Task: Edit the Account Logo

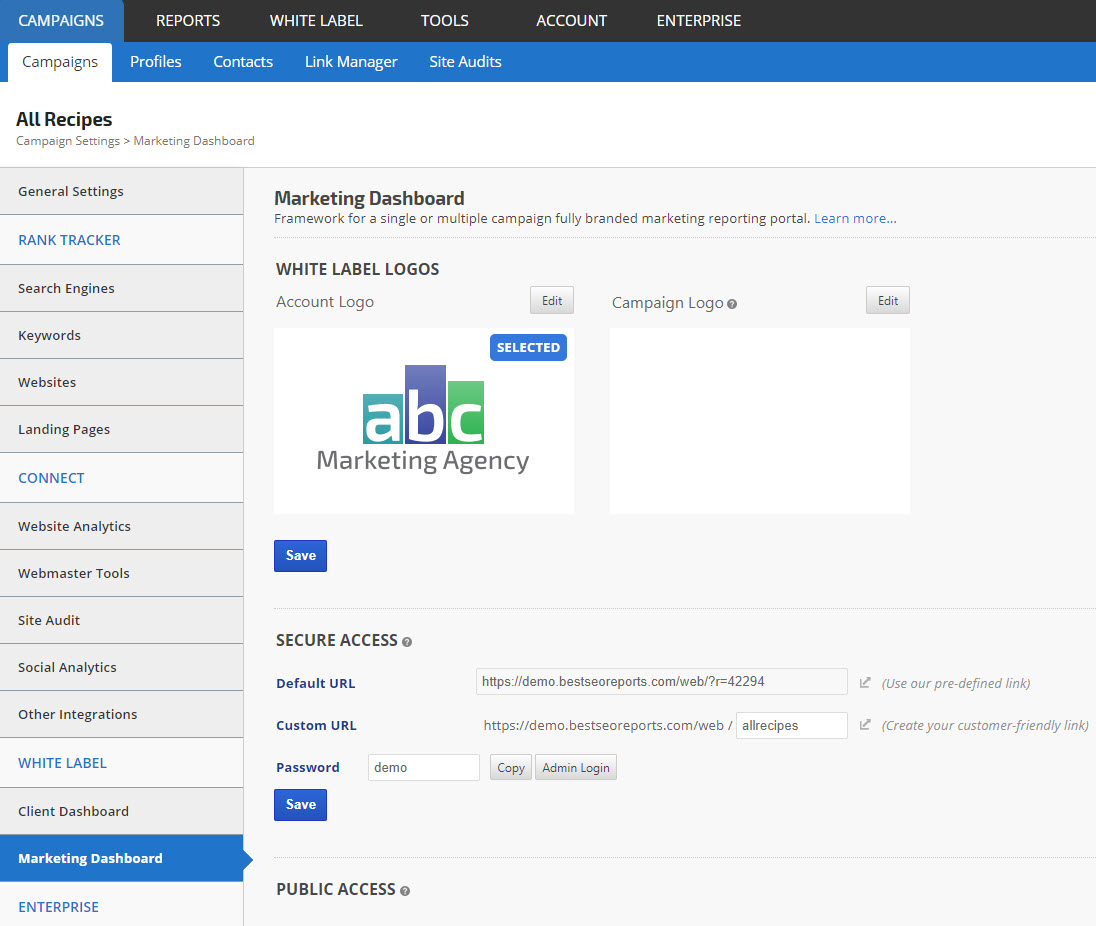Action: click(x=552, y=301)
